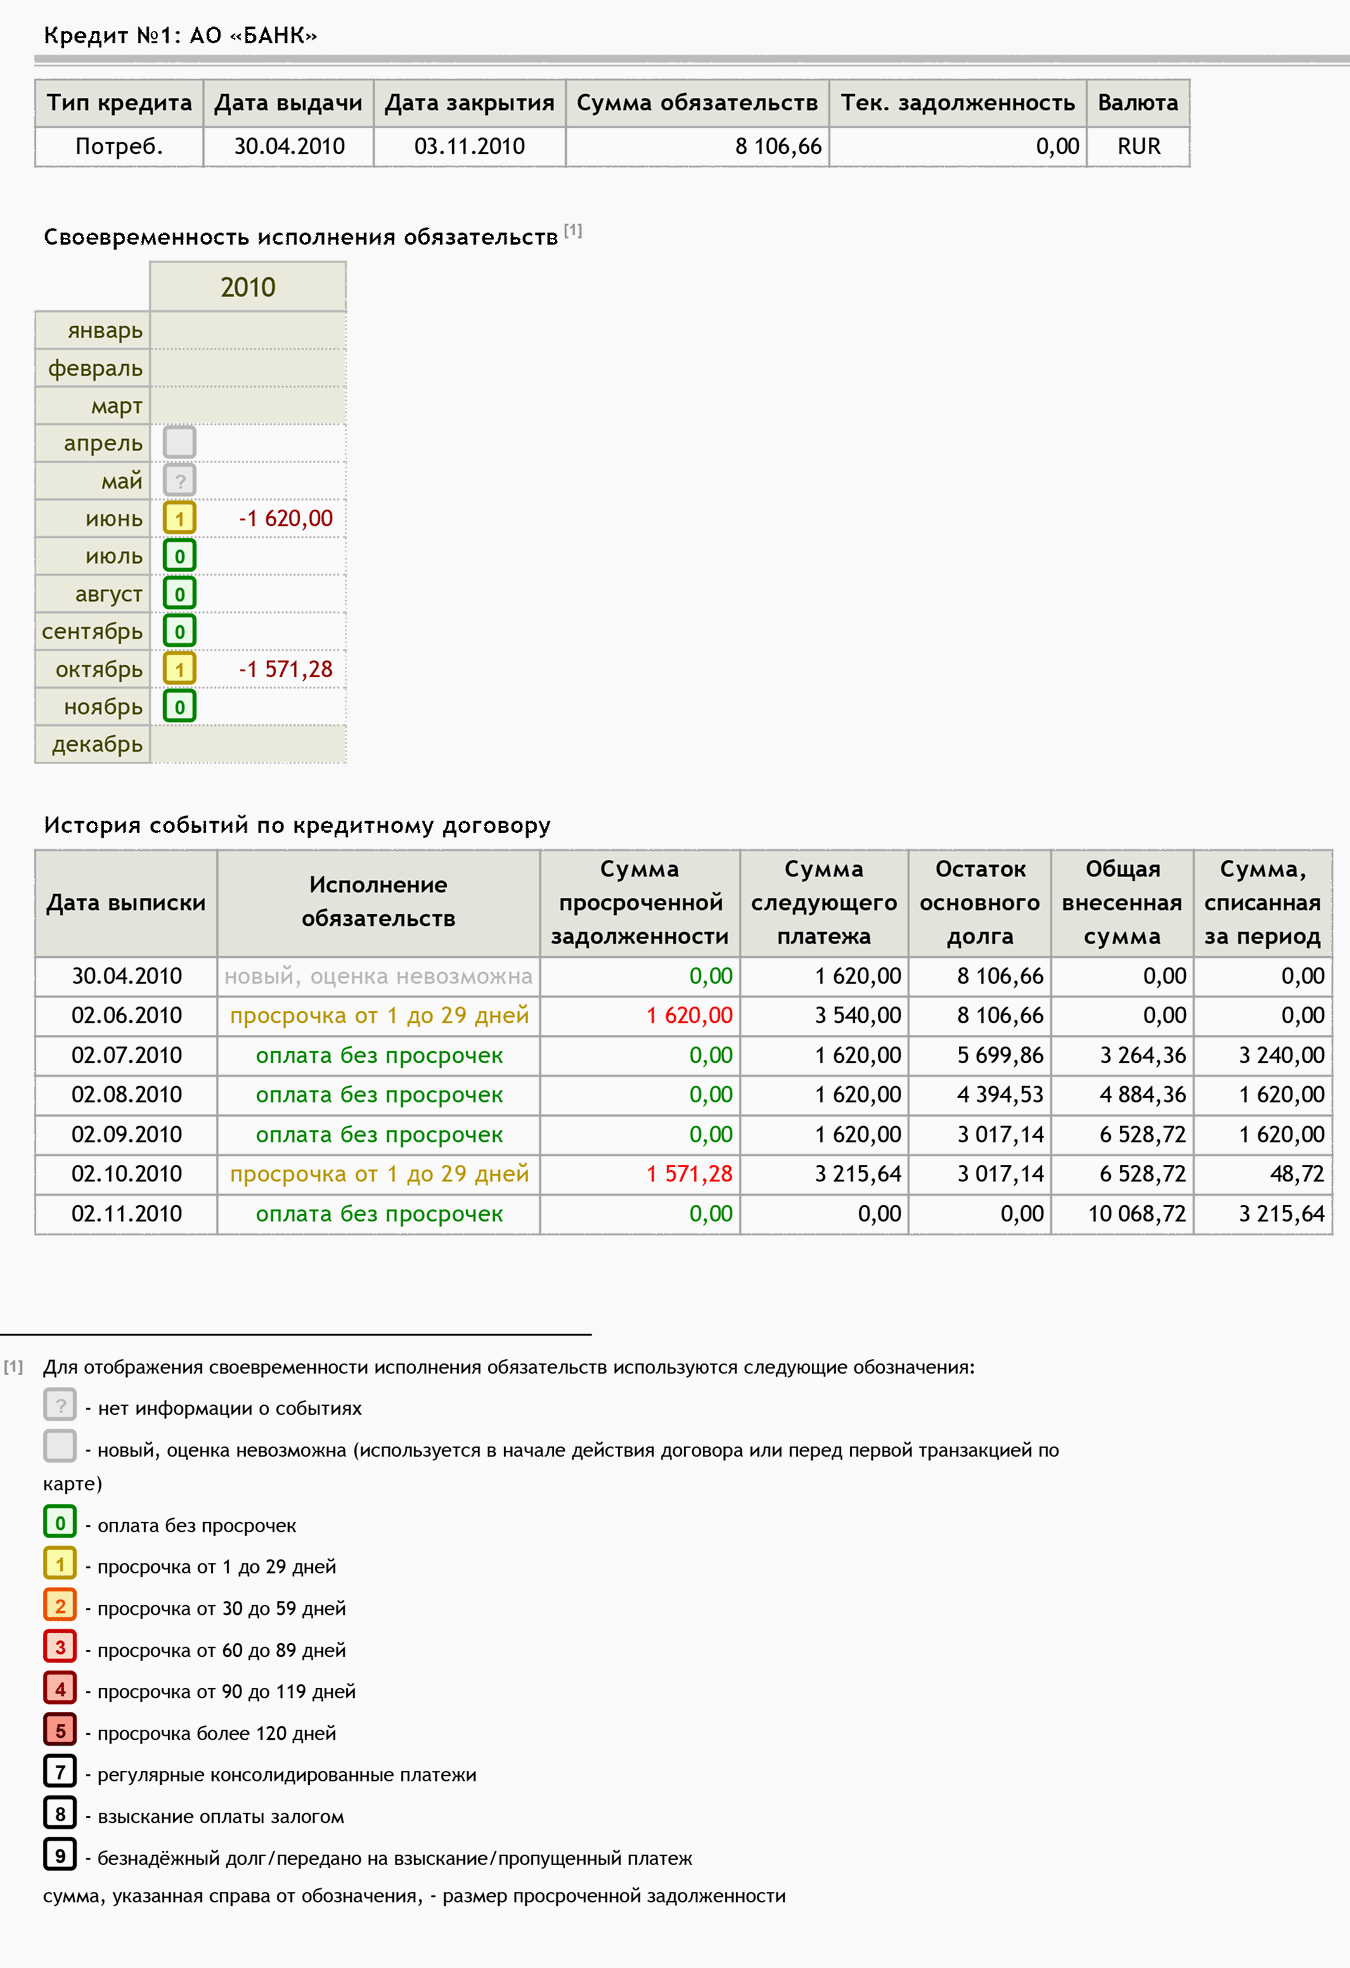This screenshot has height=1968, width=1350.
Task: Click the [1] footnote marker at bottom
Action: click(14, 1366)
